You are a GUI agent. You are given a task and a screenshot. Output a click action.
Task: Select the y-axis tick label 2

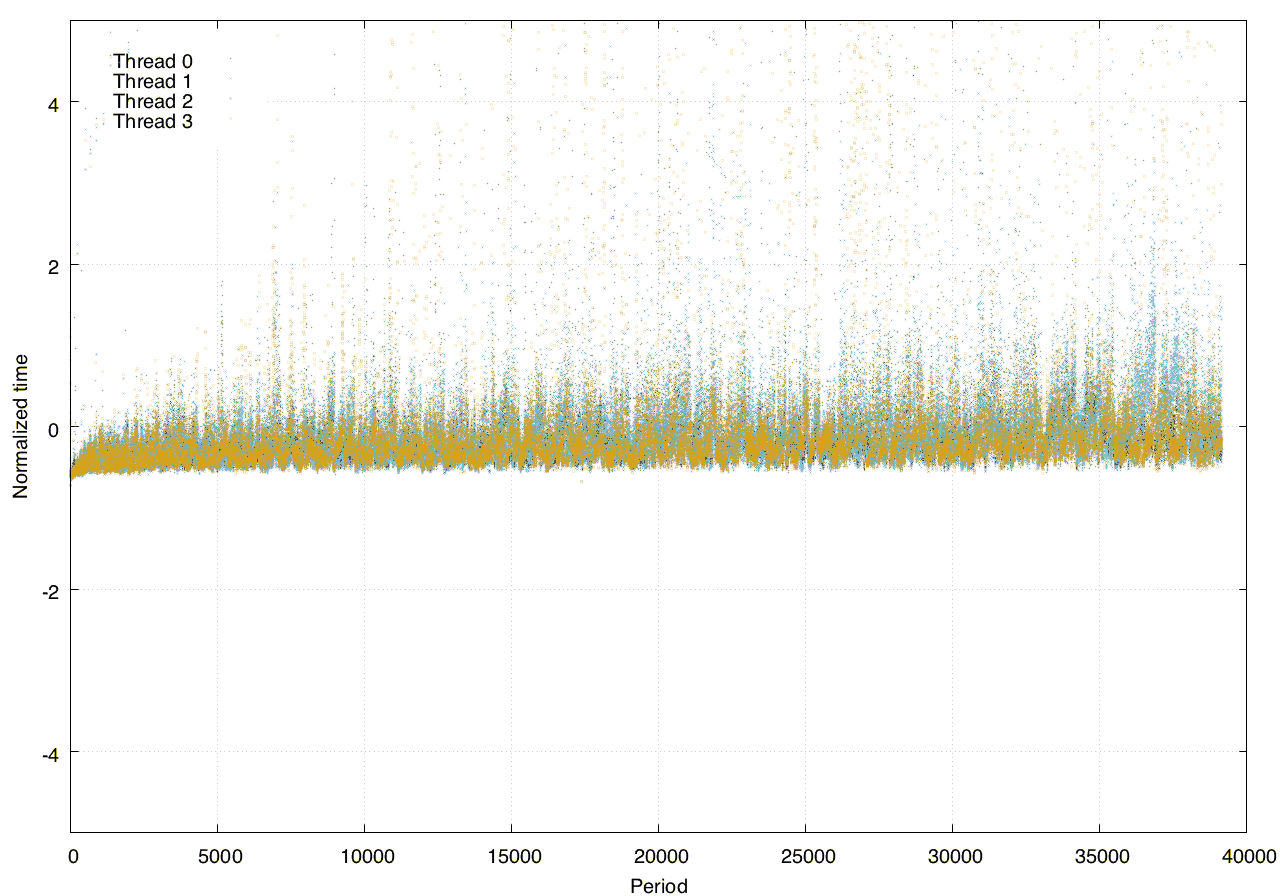point(52,266)
